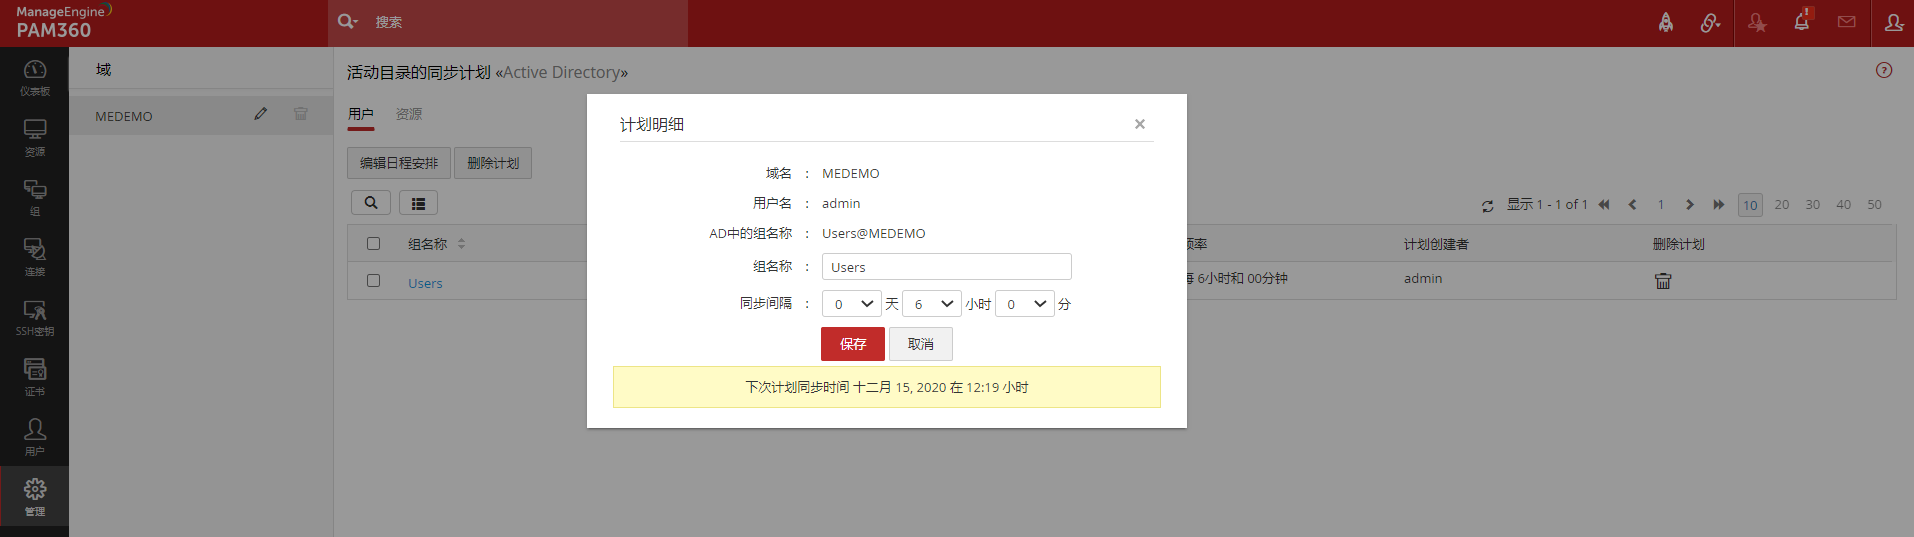Viewport: 1914px width, 537px height.
Task: Click the admin value in table row
Action: coord(1423,279)
